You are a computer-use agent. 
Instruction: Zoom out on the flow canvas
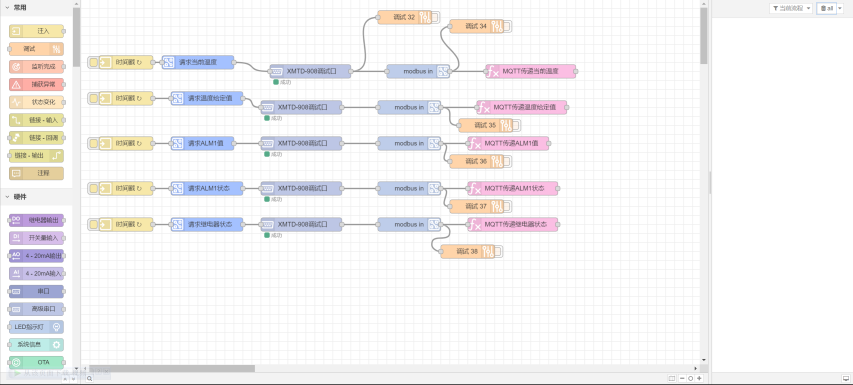pos(682,378)
